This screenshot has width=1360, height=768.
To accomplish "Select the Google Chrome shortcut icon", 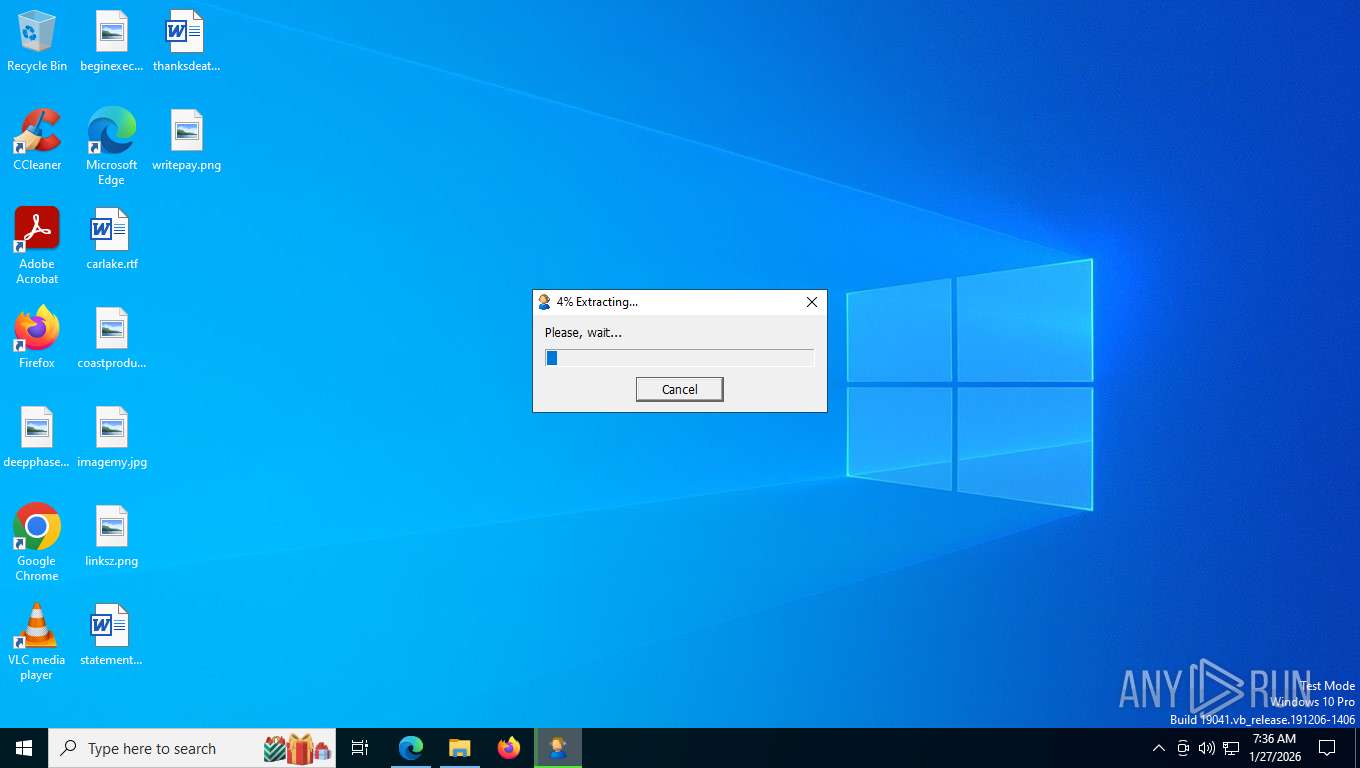I will click(x=37, y=543).
